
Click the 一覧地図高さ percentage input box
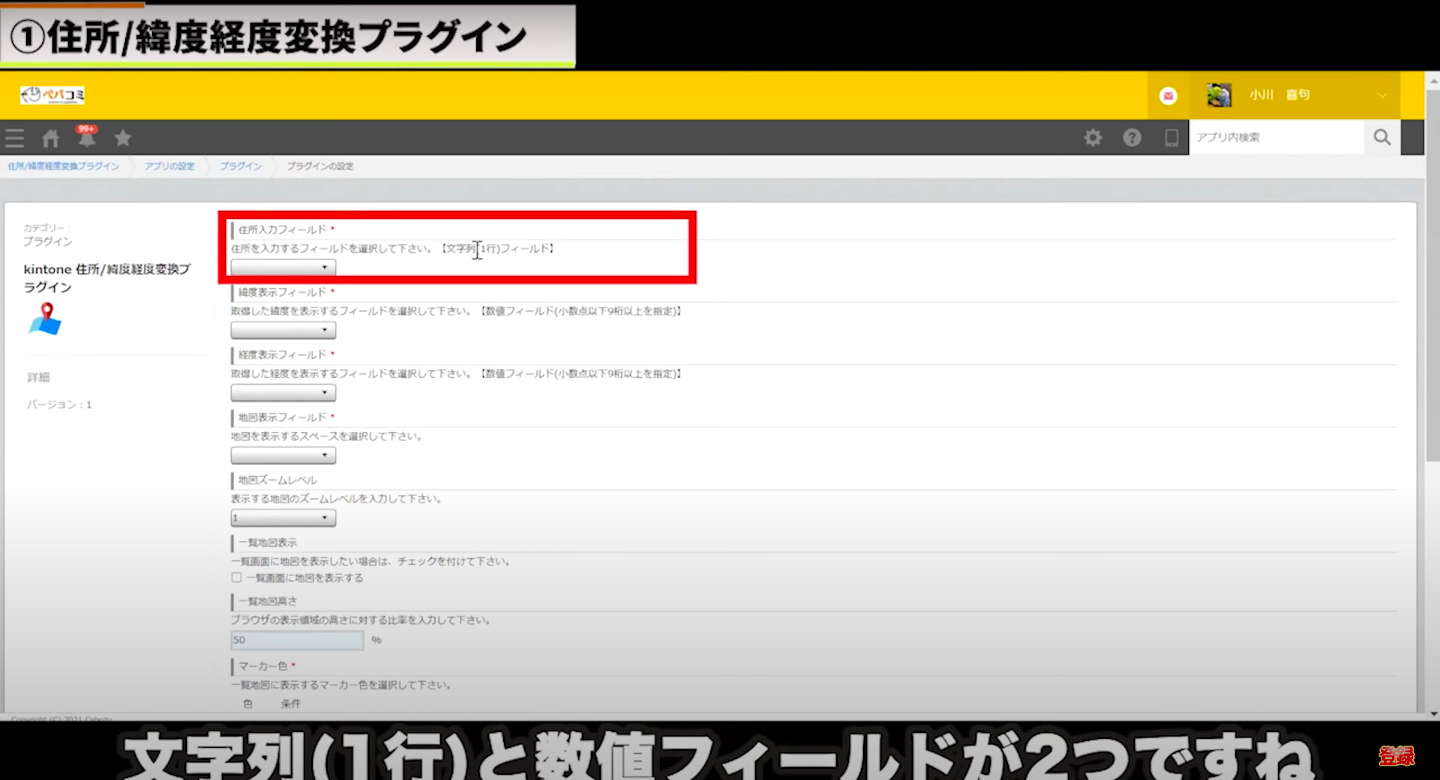click(x=297, y=640)
